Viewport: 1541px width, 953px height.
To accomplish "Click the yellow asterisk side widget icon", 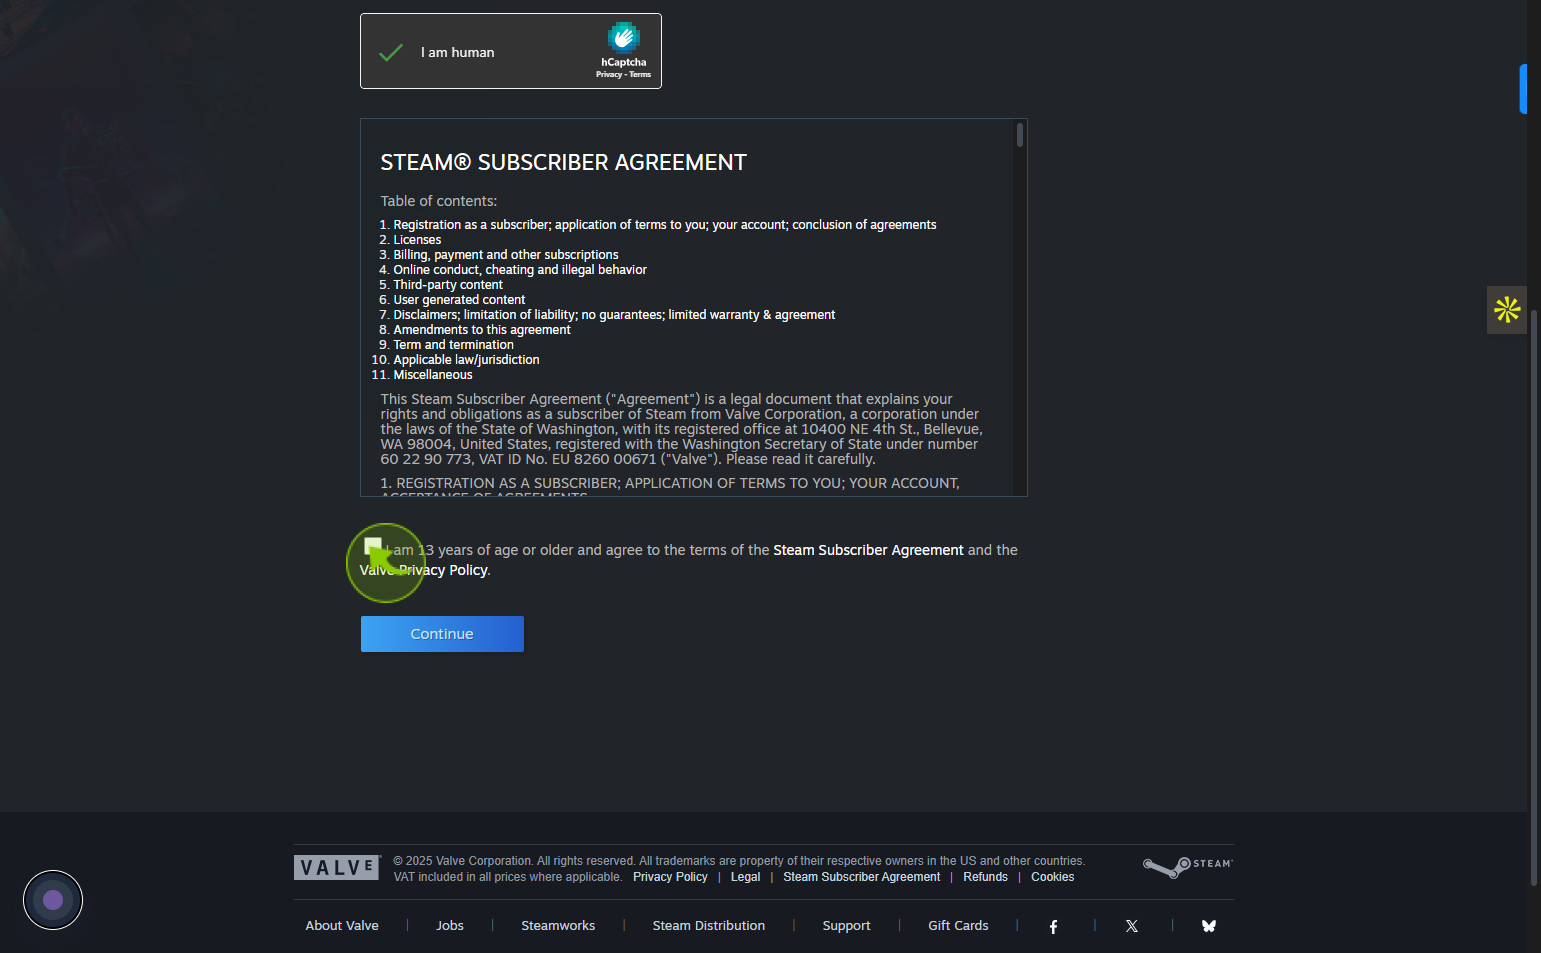I will 1507,310.
